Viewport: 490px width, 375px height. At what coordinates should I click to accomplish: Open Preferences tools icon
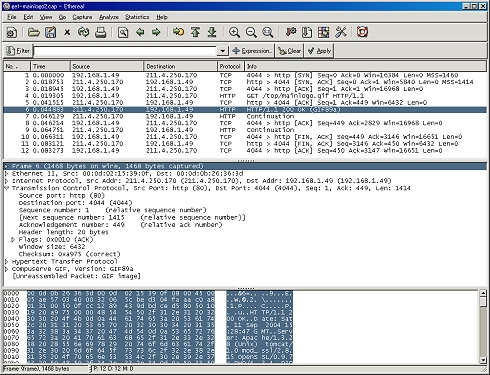point(340,32)
